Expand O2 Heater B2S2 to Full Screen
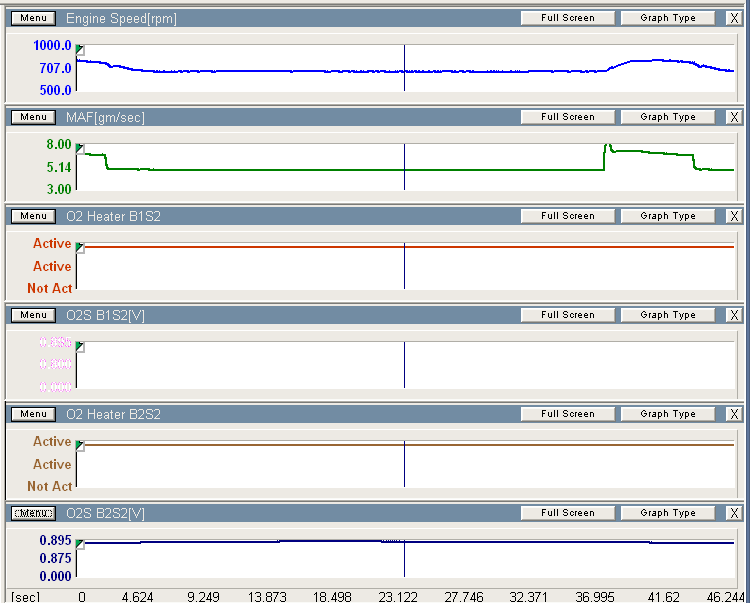750x603 pixels. pos(567,414)
